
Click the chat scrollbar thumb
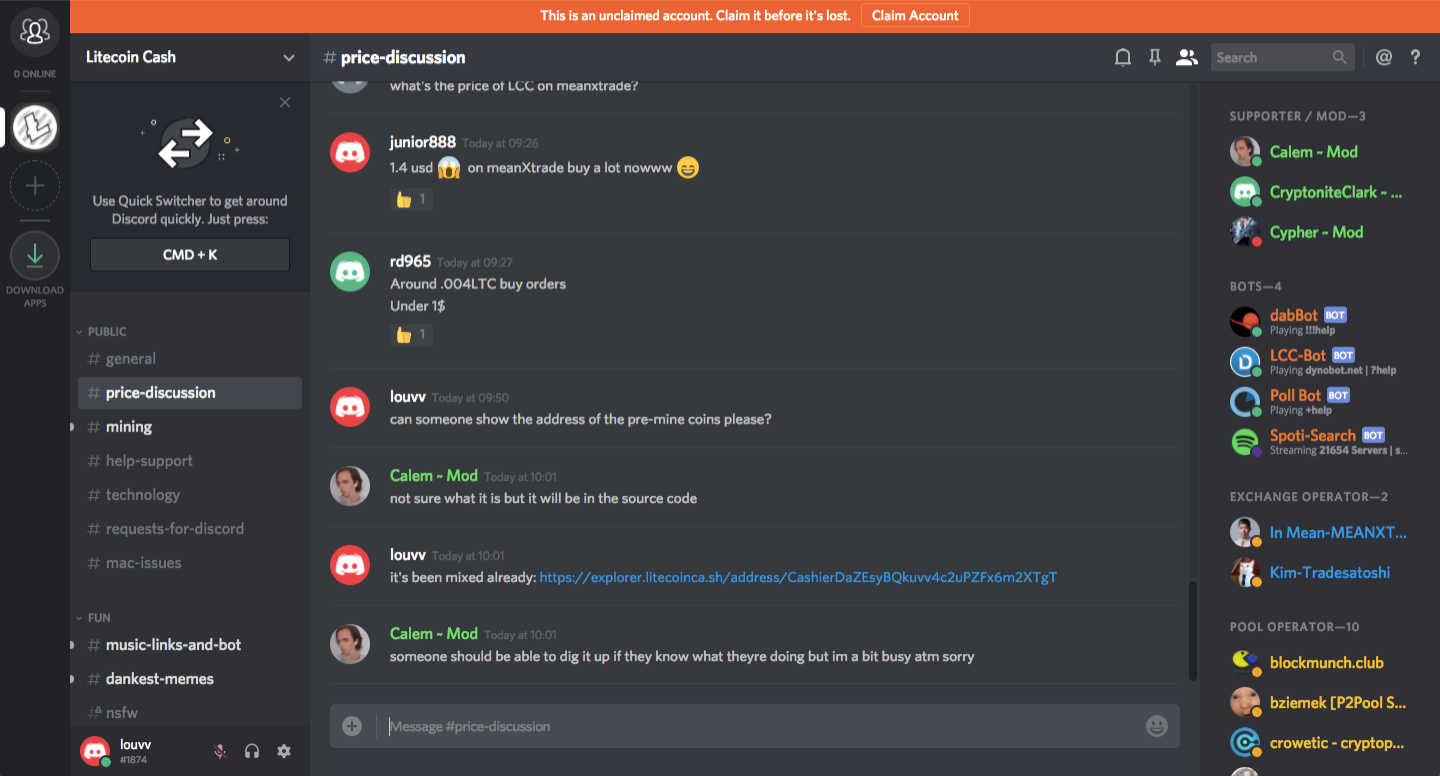coord(1191,630)
